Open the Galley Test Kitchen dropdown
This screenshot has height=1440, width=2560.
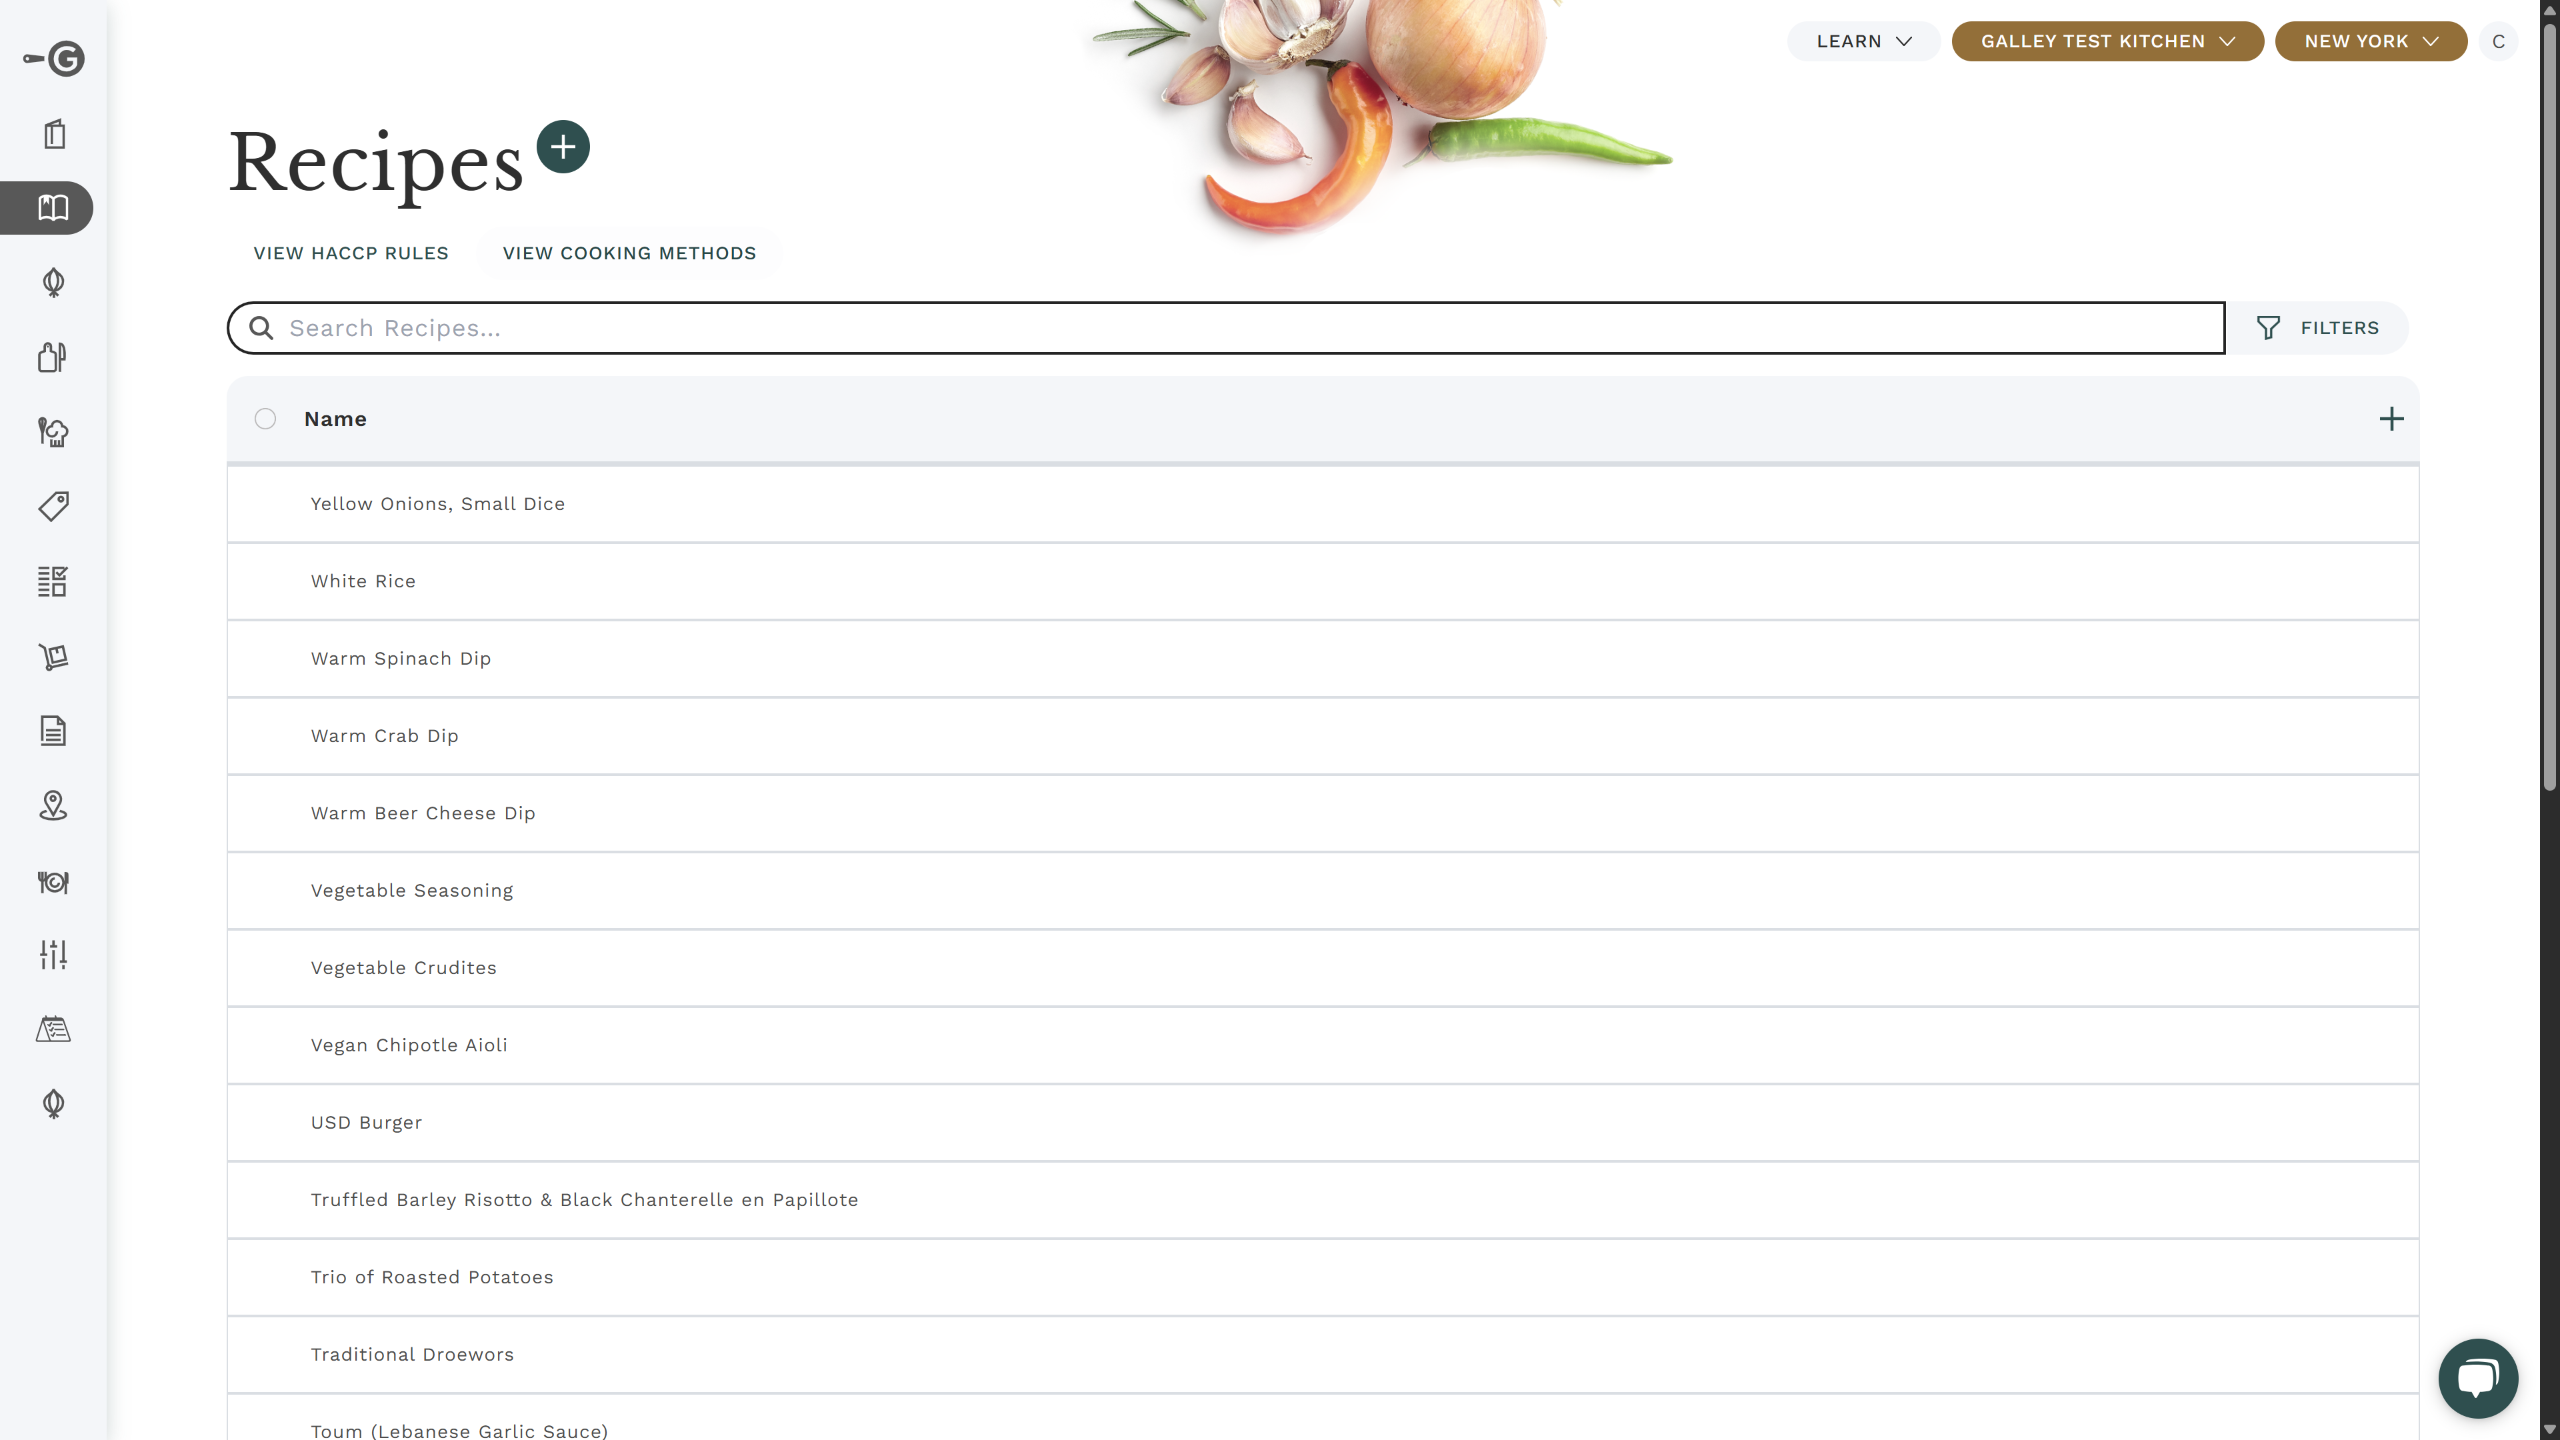(x=2107, y=41)
